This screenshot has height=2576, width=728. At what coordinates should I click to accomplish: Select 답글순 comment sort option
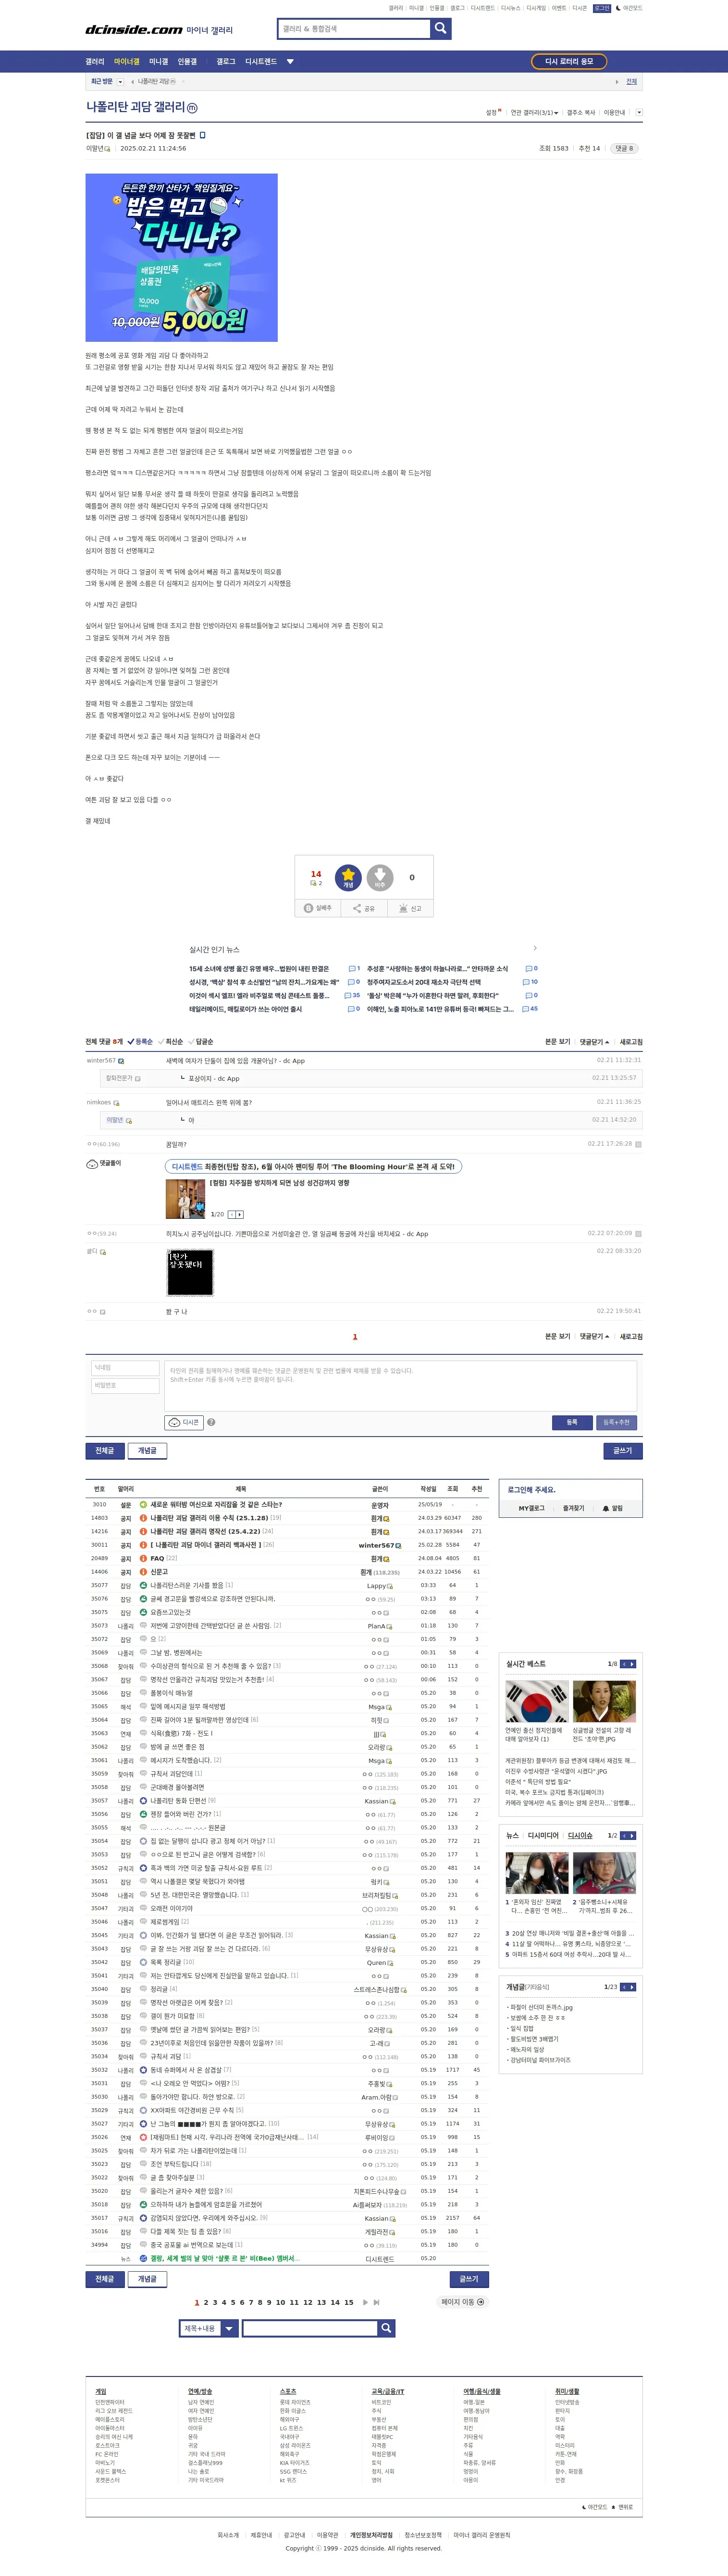coord(202,1042)
